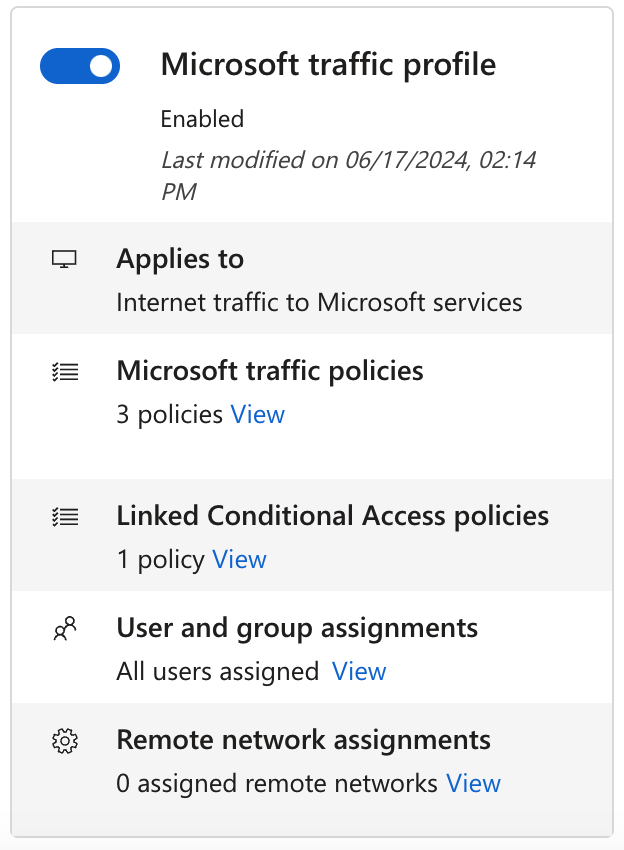The image size is (624, 850).
Task: Click the list icon beside Linked Conditional Access policies
Action: tap(64, 517)
